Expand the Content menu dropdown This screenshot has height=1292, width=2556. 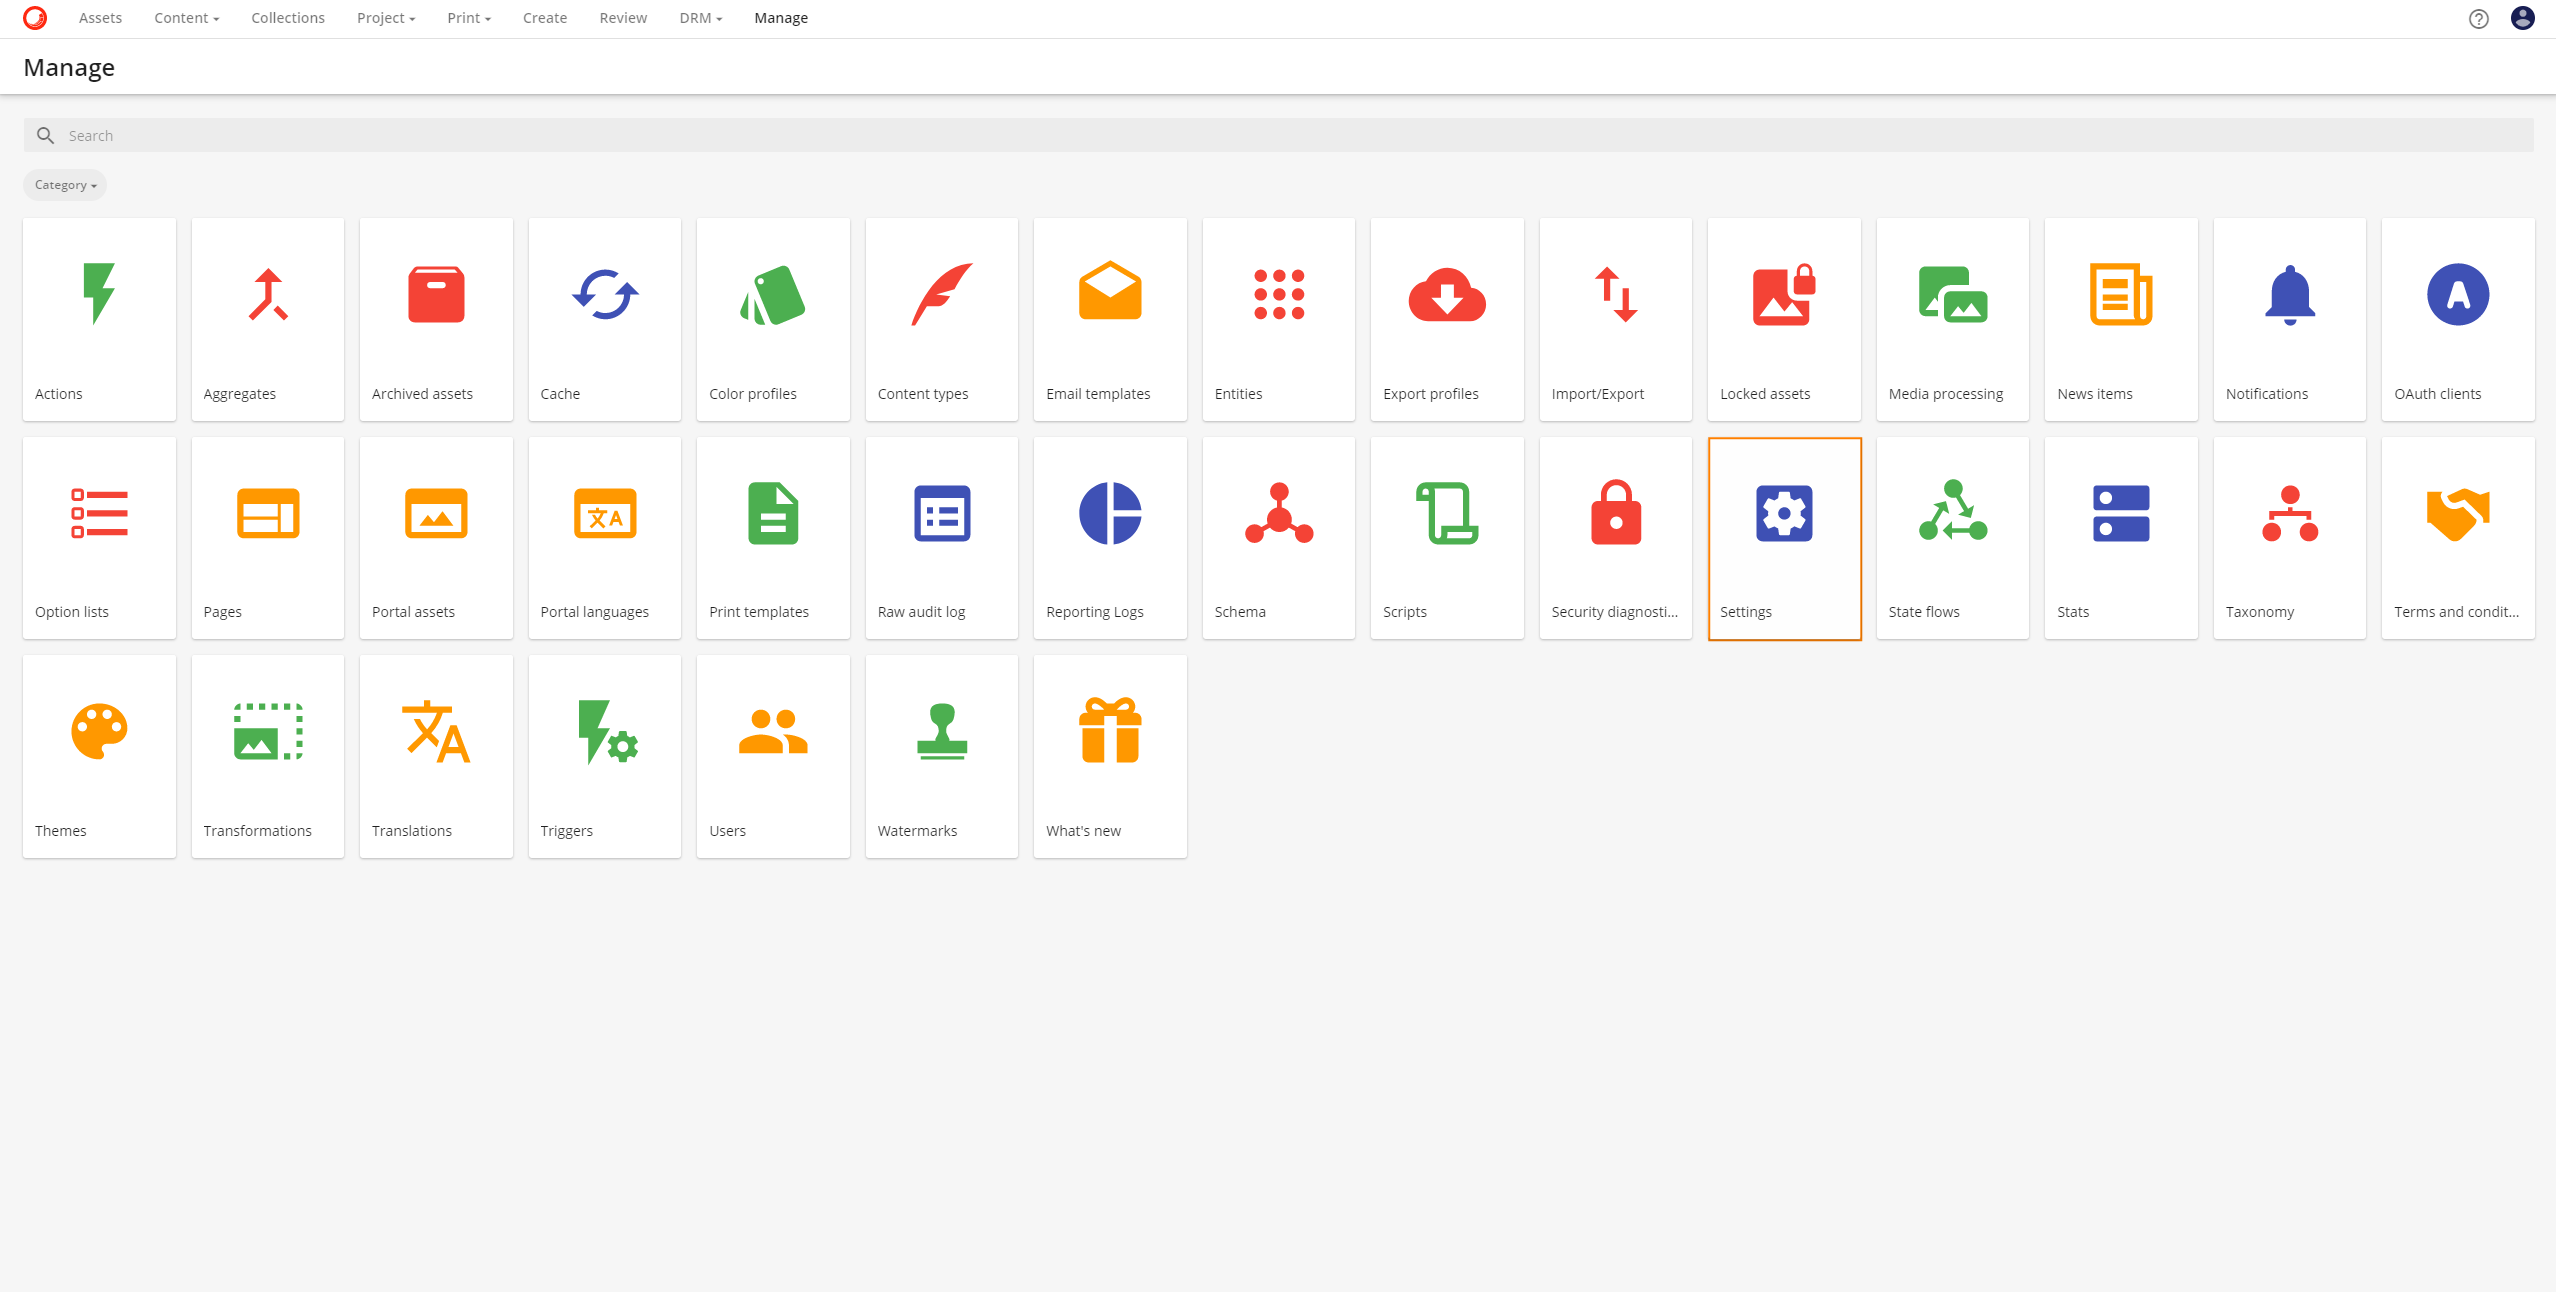[x=186, y=18]
